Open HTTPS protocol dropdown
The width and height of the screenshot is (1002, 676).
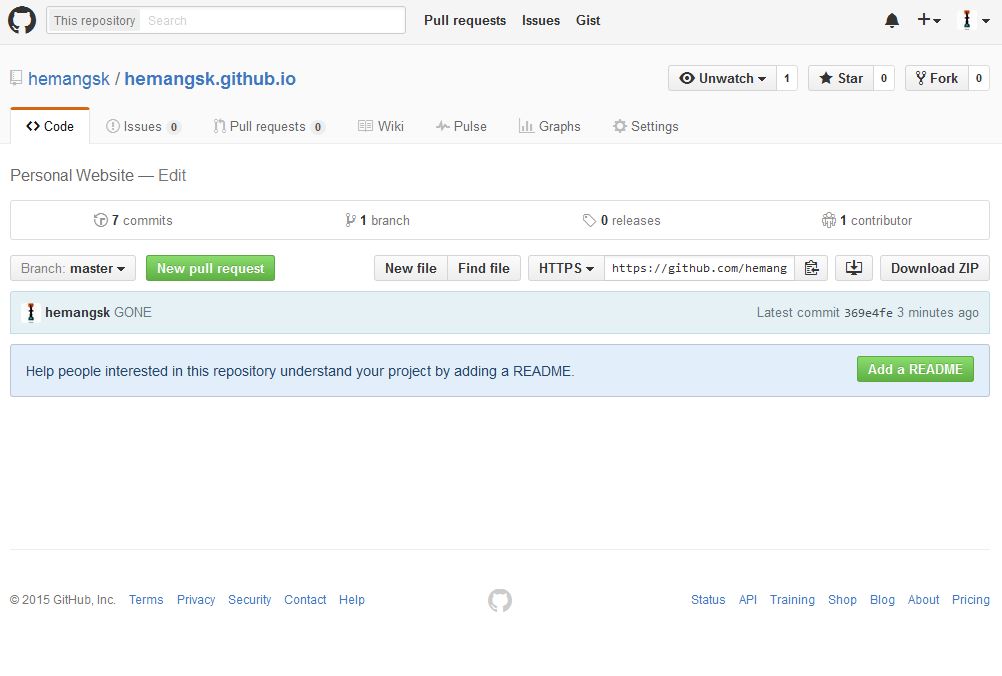tap(566, 268)
